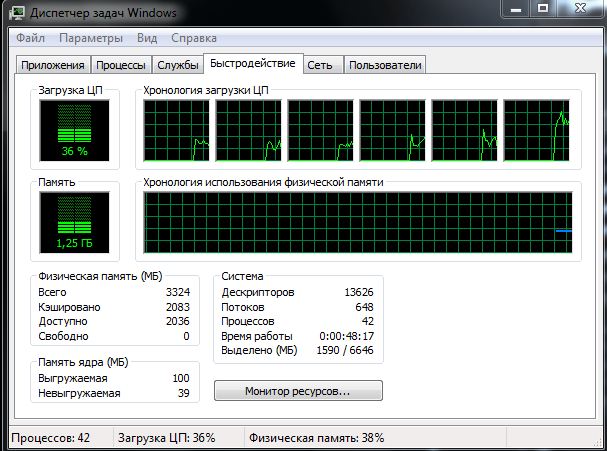This screenshot has height=451, width=607.
Task: Click the Кэшировано value 2083
Action: pyautogui.click(x=178, y=307)
